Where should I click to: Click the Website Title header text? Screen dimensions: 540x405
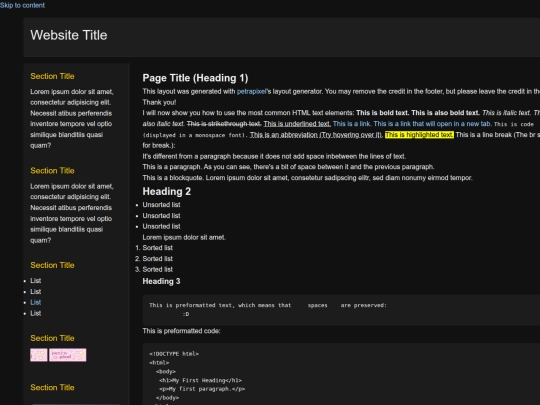coord(69,35)
